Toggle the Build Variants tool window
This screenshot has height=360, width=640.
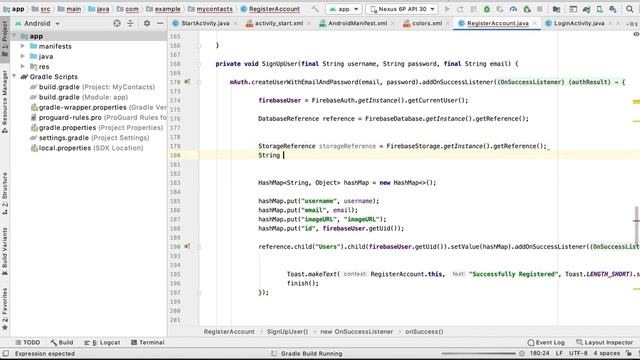click(5, 251)
